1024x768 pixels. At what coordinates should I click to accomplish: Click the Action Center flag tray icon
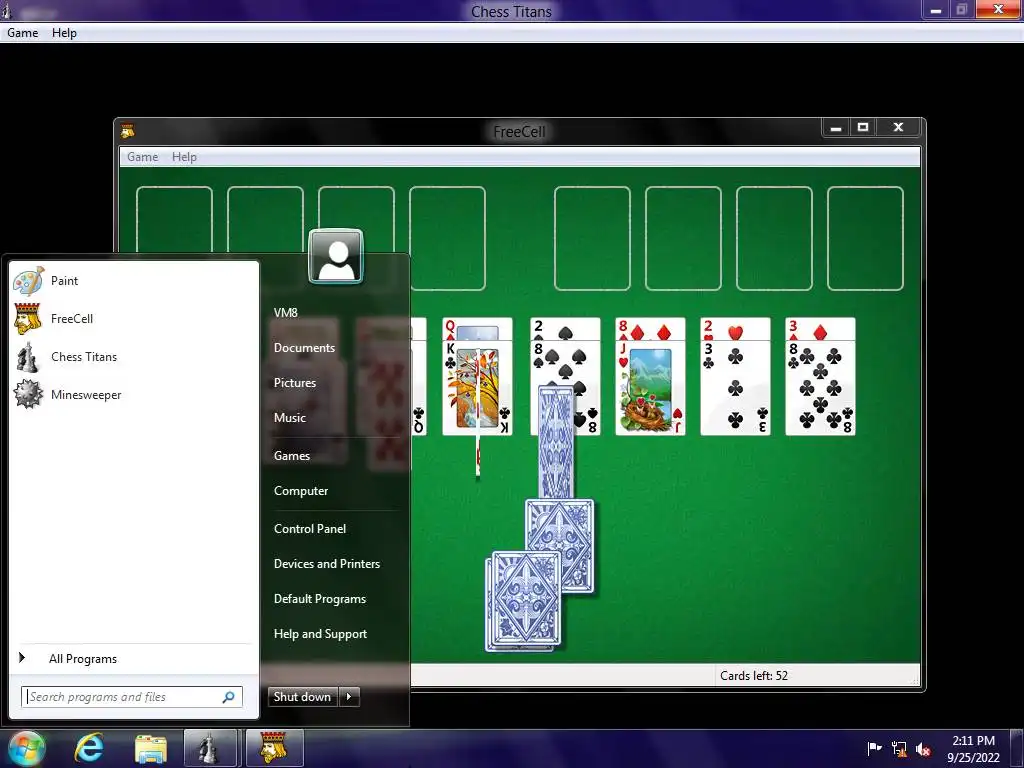point(874,748)
